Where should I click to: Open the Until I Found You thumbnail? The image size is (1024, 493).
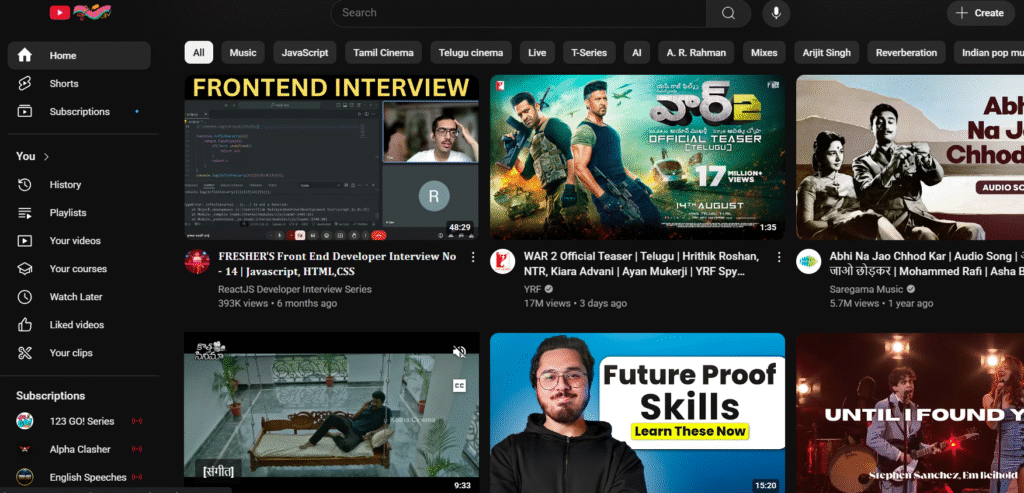tap(910, 413)
